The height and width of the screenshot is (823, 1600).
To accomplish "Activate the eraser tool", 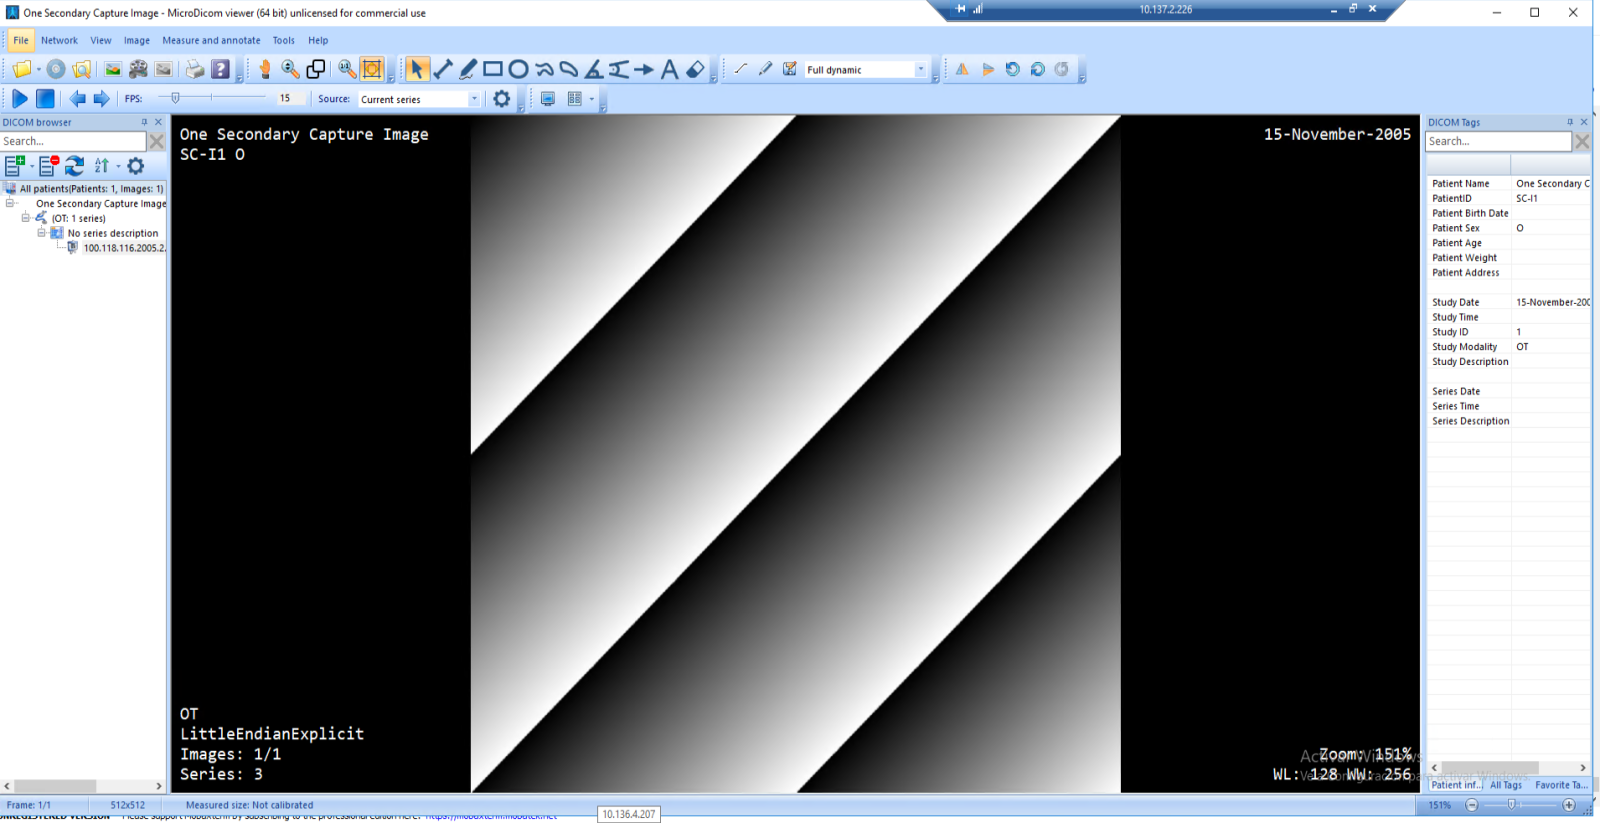I will click(696, 69).
